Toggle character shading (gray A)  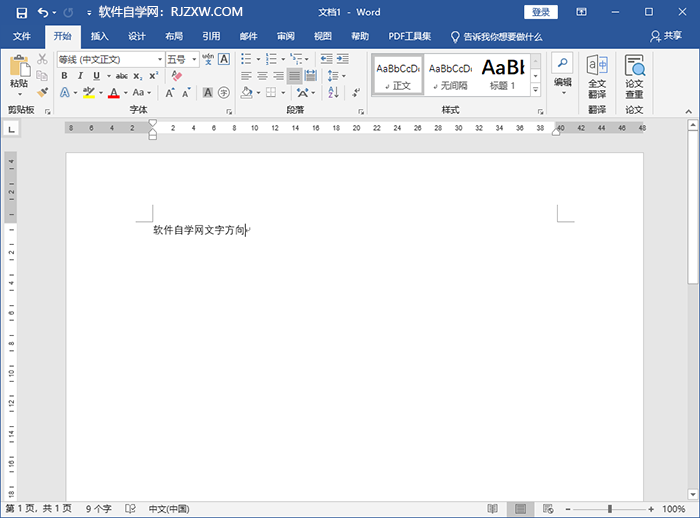(208, 93)
